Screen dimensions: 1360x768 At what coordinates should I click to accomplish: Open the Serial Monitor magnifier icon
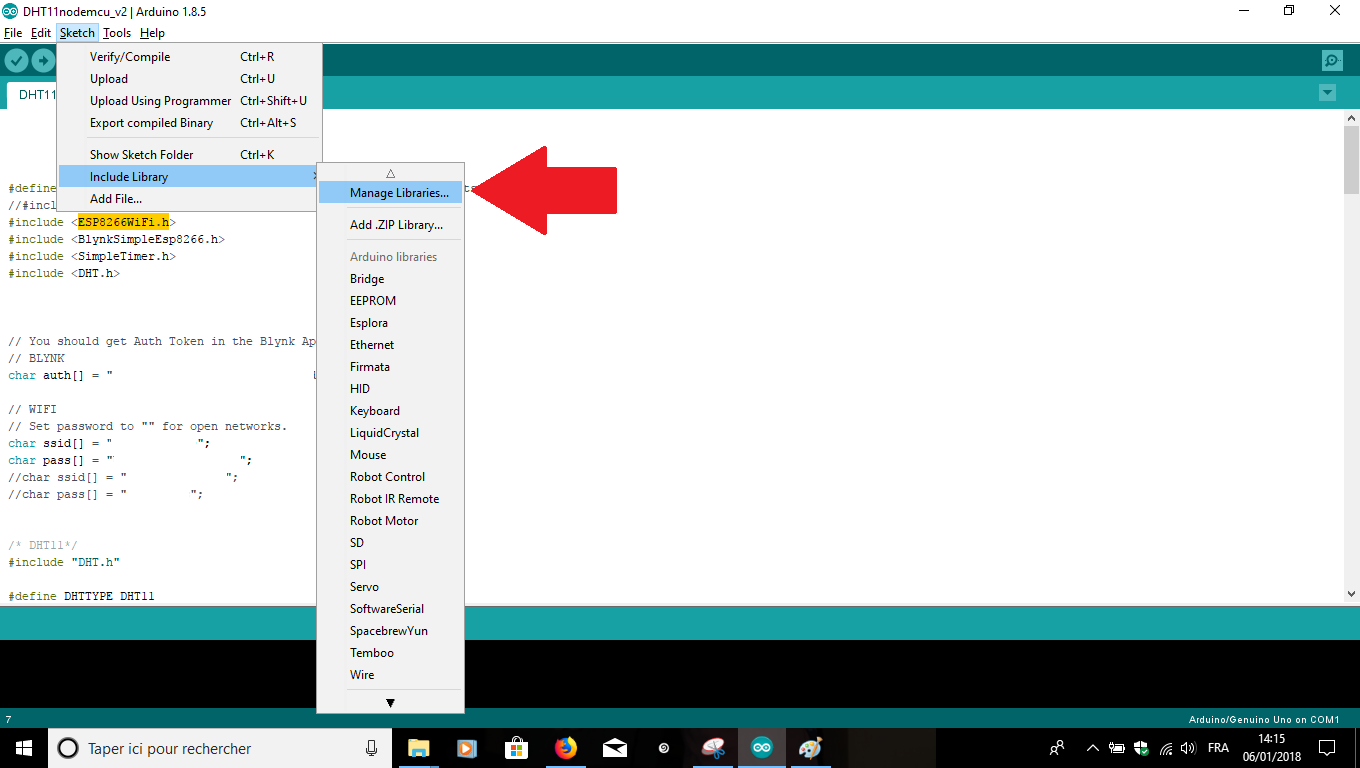coord(1332,61)
